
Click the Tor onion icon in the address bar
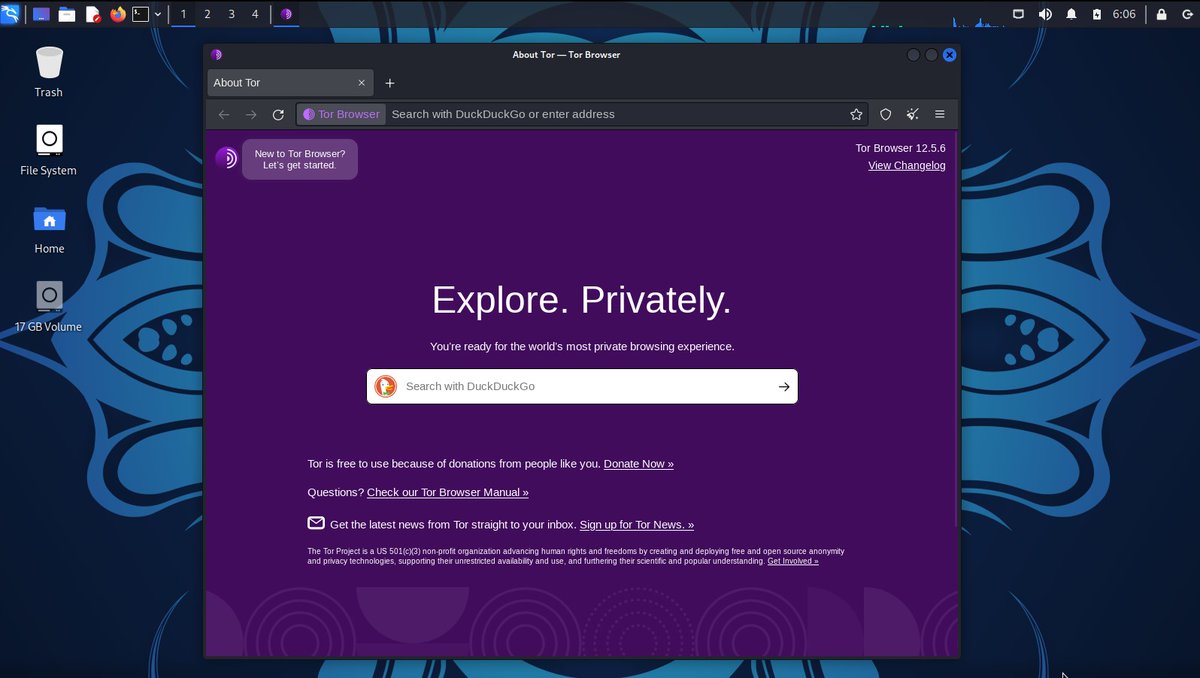[x=309, y=114]
